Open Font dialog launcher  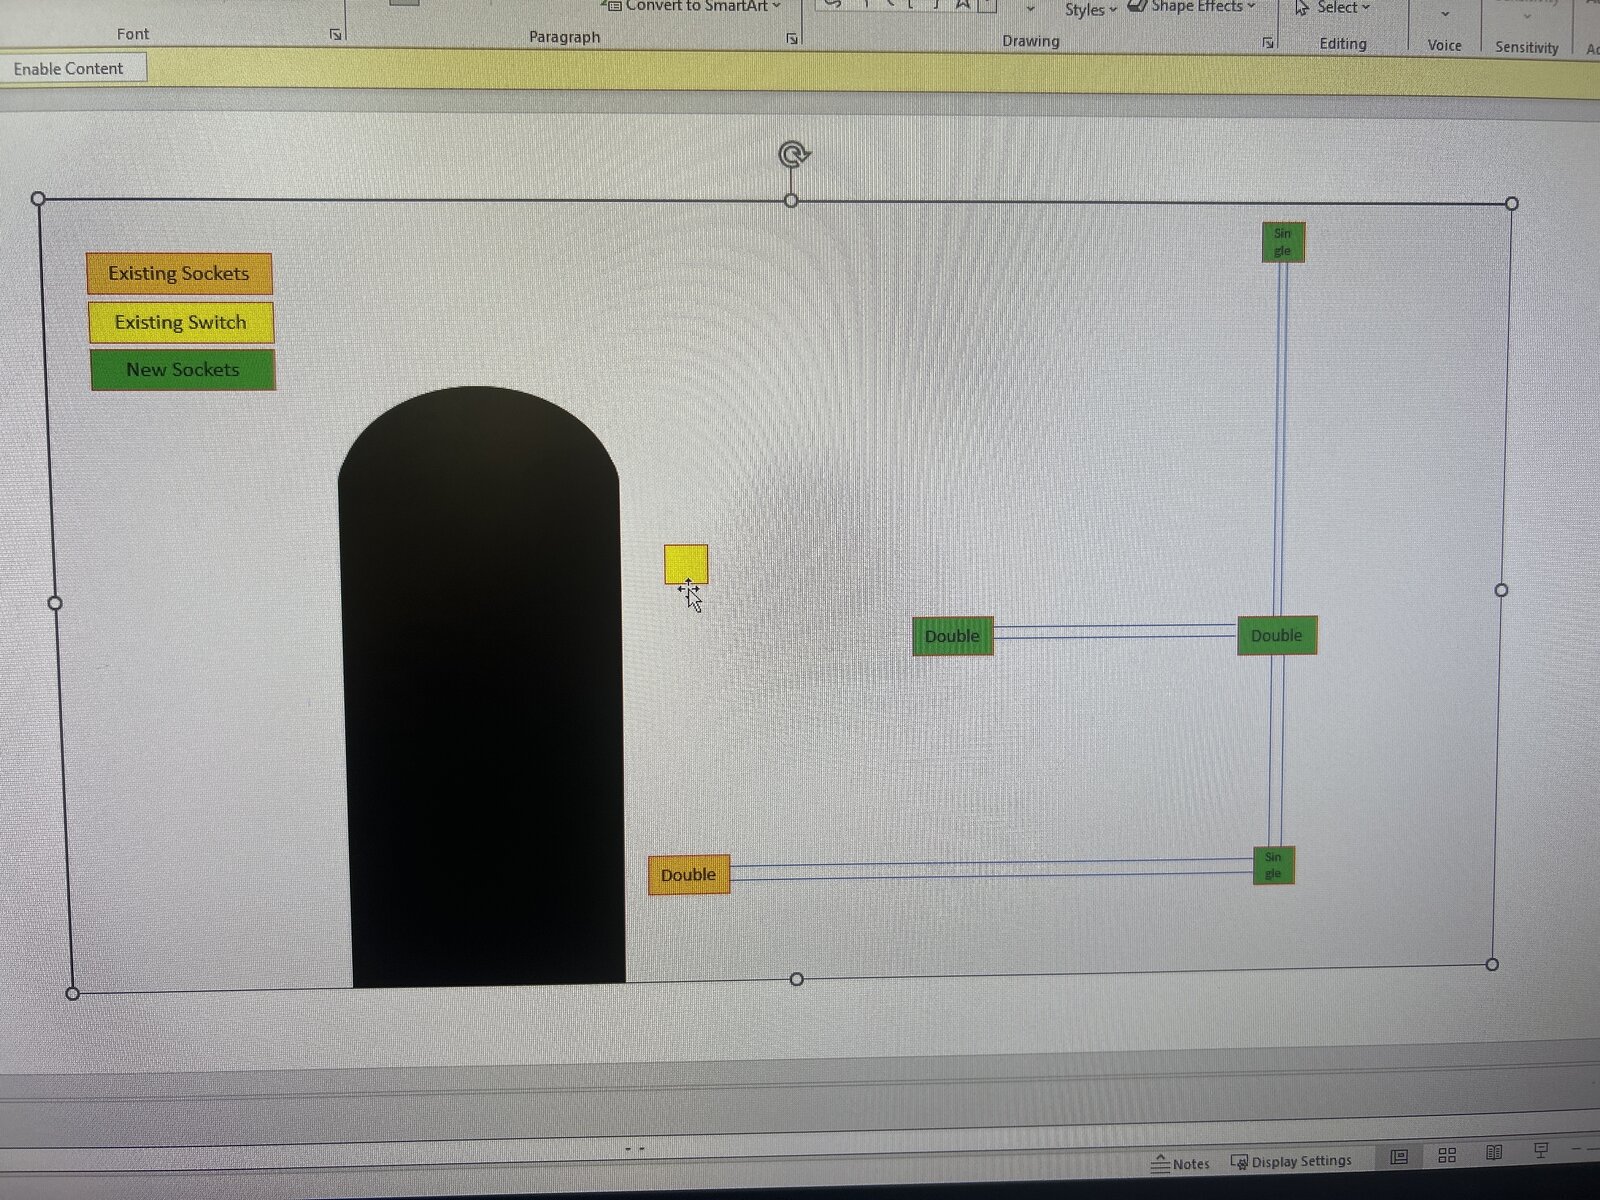pyautogui.click(x=336, y=35)
